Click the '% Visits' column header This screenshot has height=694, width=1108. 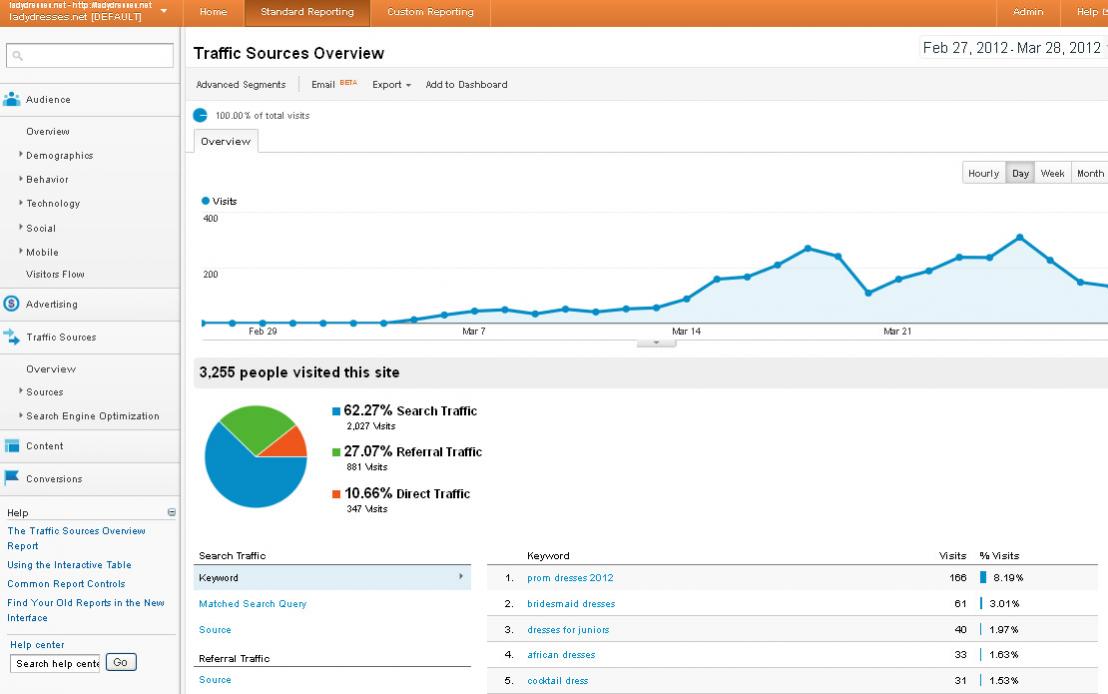[999, 555]
